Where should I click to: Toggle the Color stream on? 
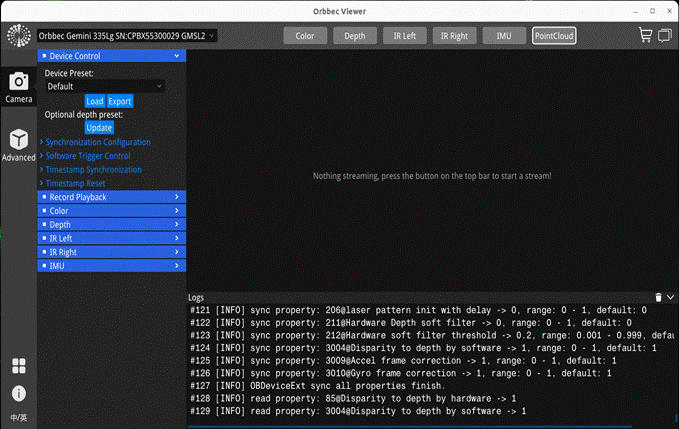(x=305, y=36)
